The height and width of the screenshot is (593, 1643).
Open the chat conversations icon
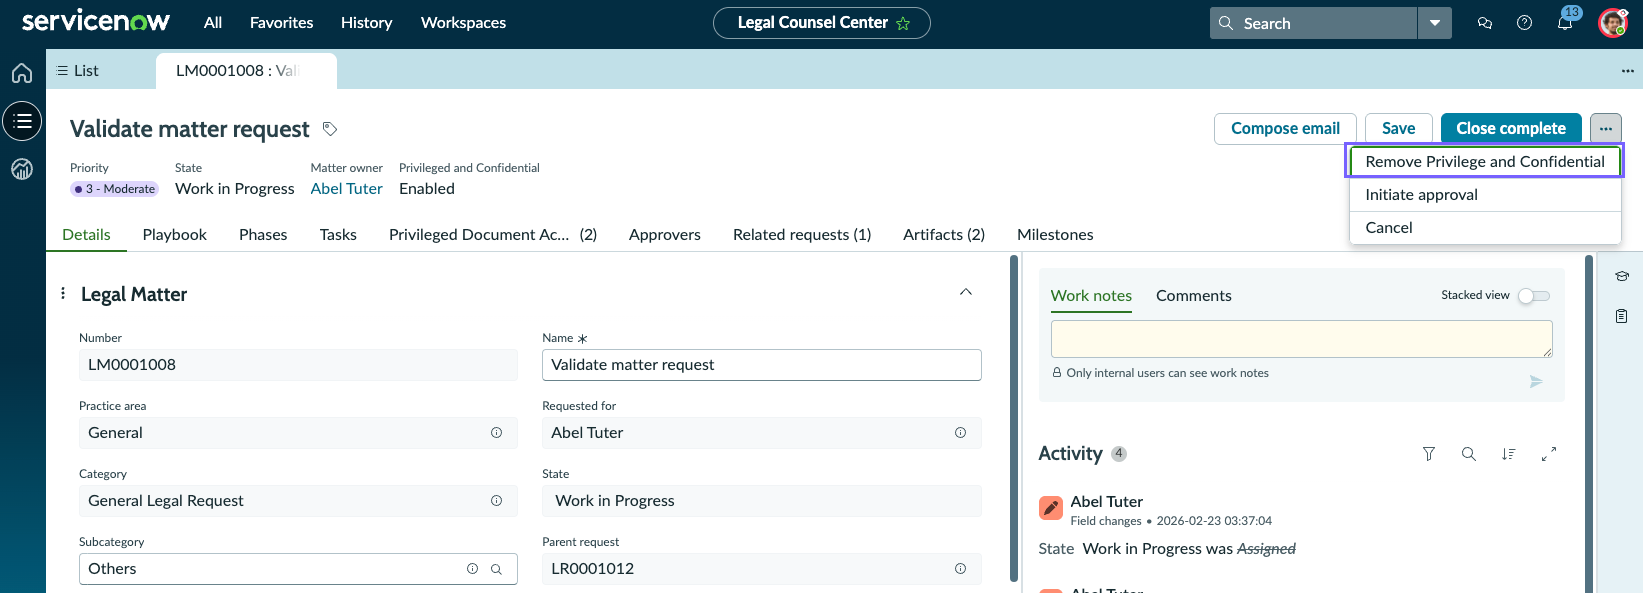point(1485,22)
